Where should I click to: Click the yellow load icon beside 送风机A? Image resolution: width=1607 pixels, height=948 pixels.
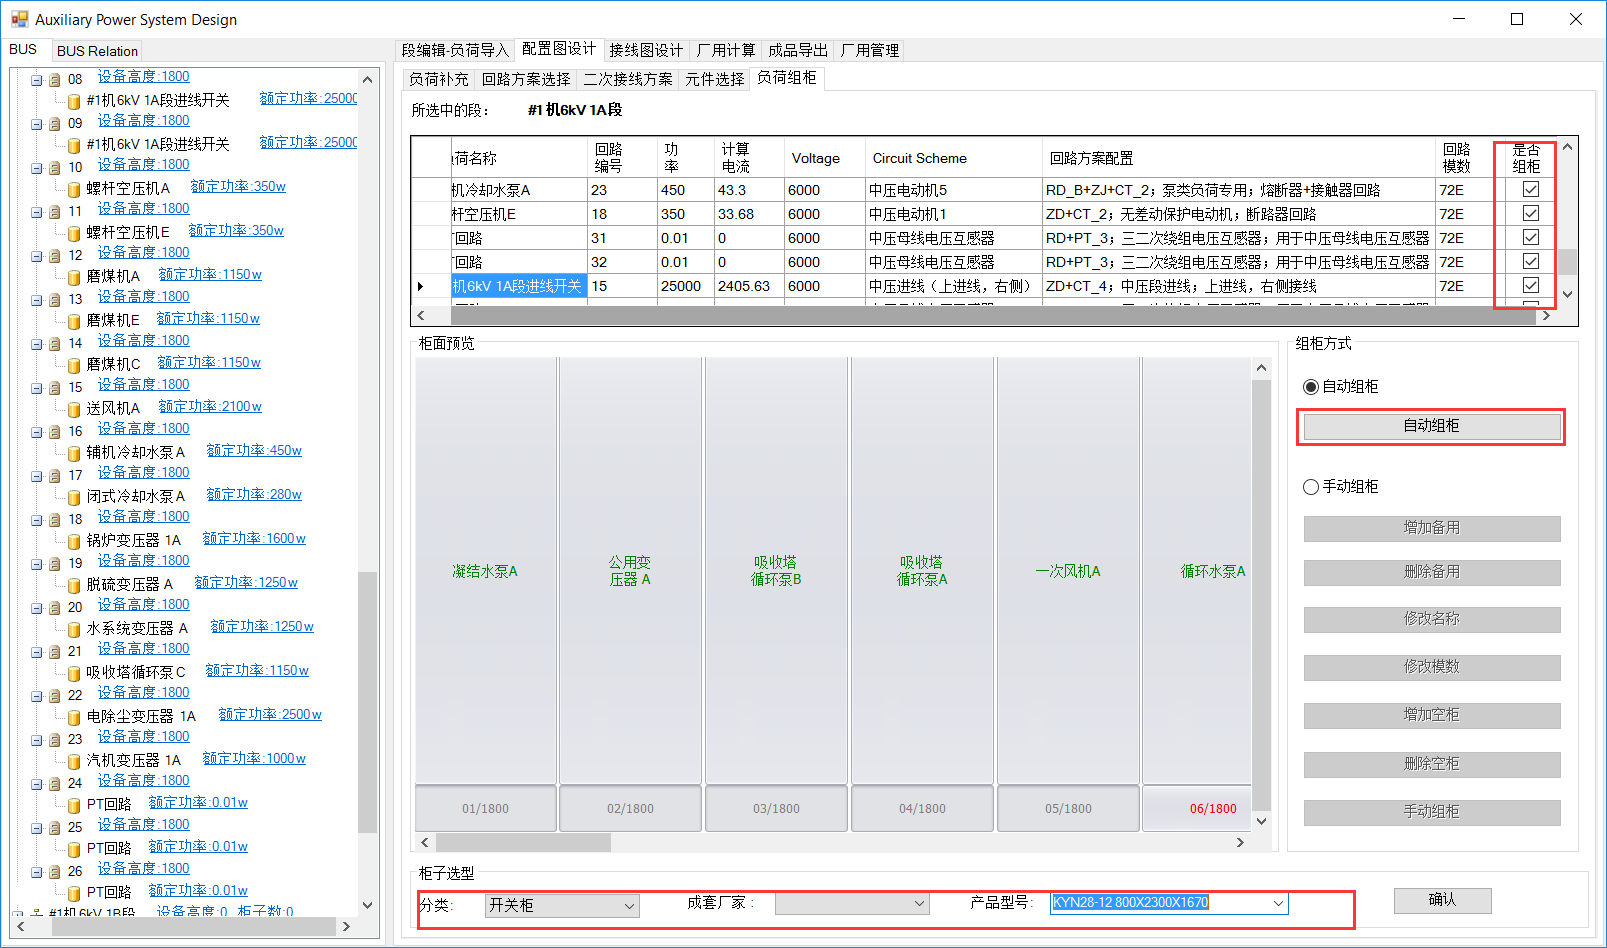pos(74,409)
